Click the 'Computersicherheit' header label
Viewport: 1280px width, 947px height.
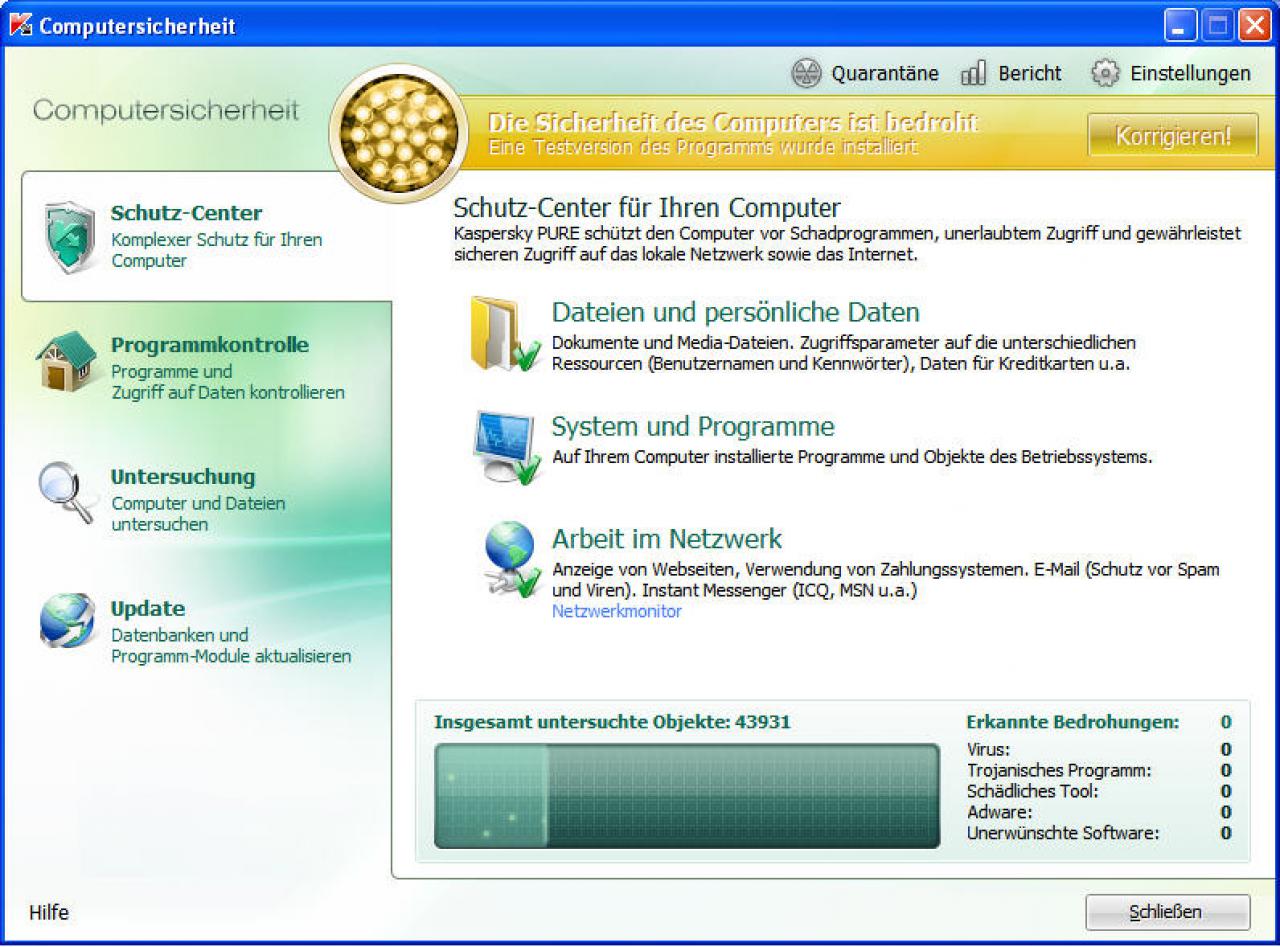coord(166,110)
